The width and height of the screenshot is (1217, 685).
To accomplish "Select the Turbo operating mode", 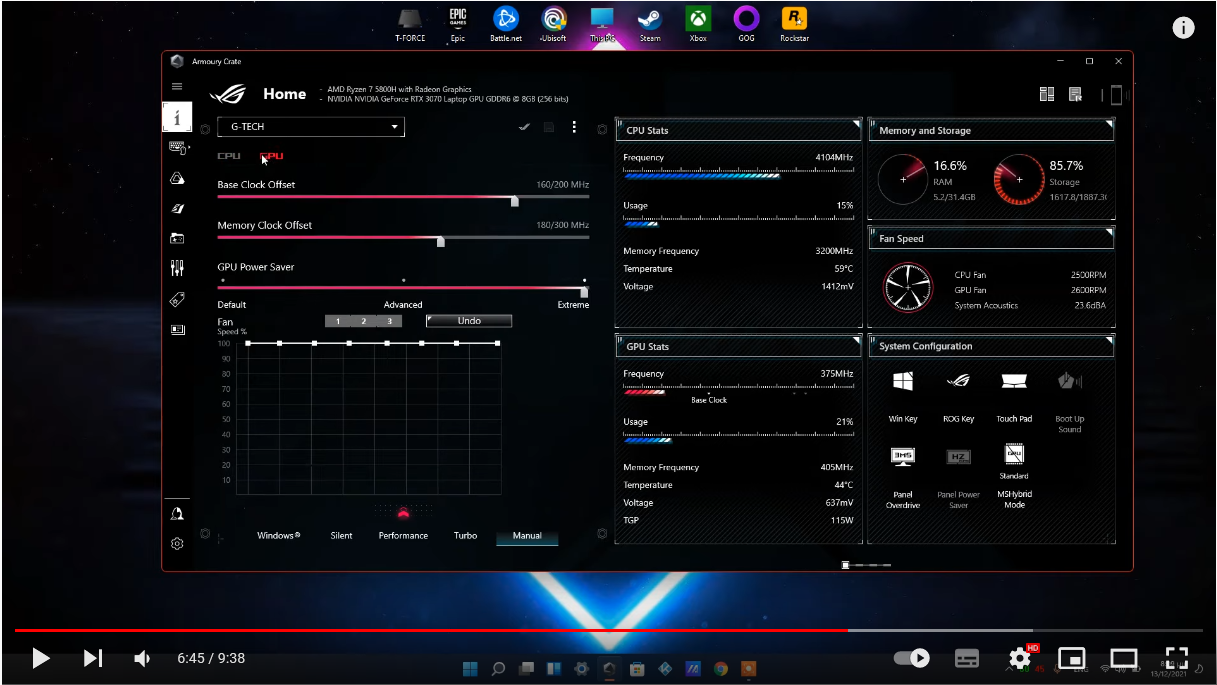I will [x=465, y=536].
